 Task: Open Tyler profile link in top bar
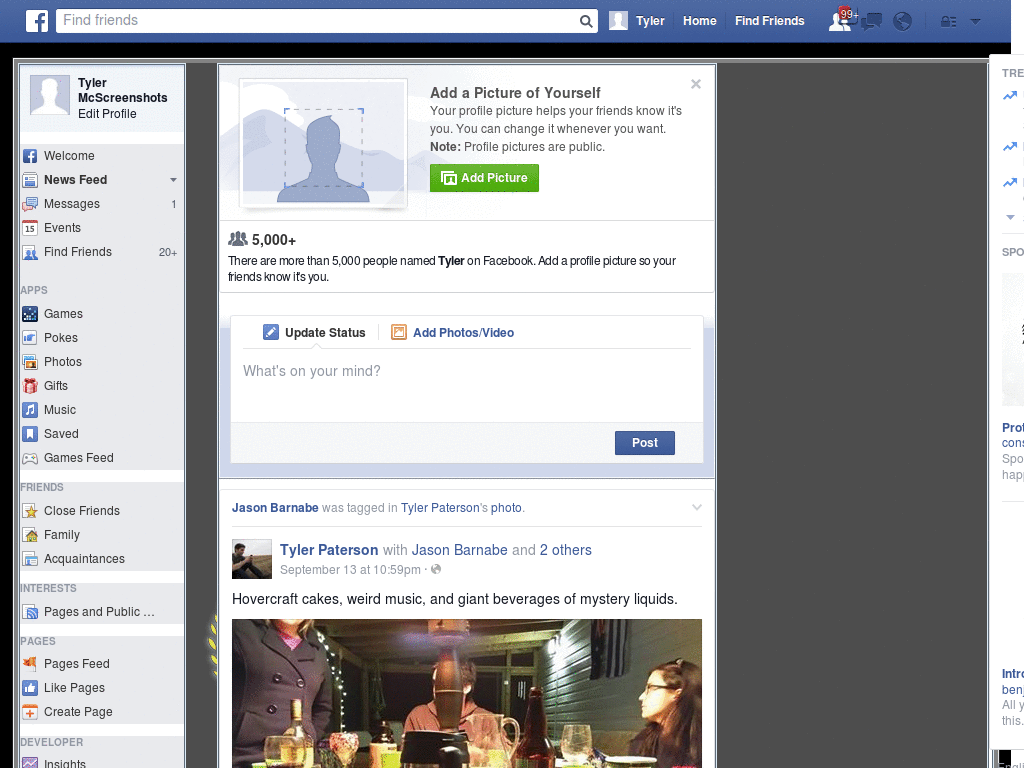click(650, 21)
